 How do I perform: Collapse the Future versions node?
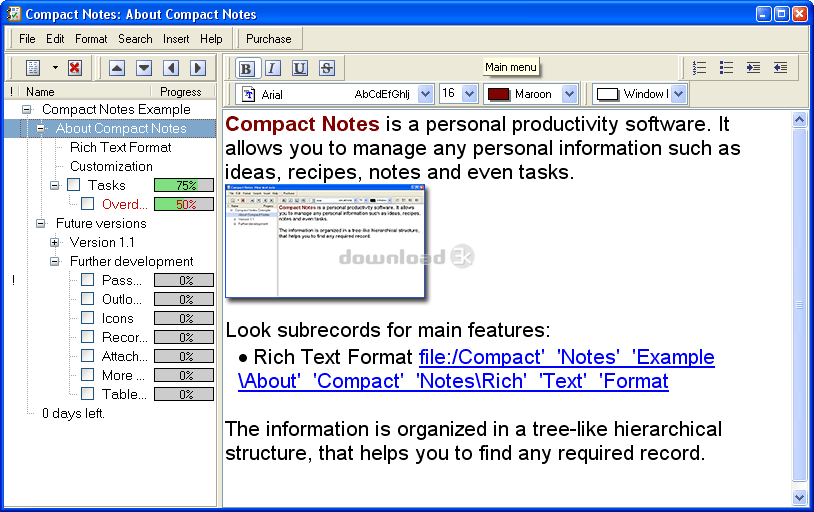pos(40,223)
